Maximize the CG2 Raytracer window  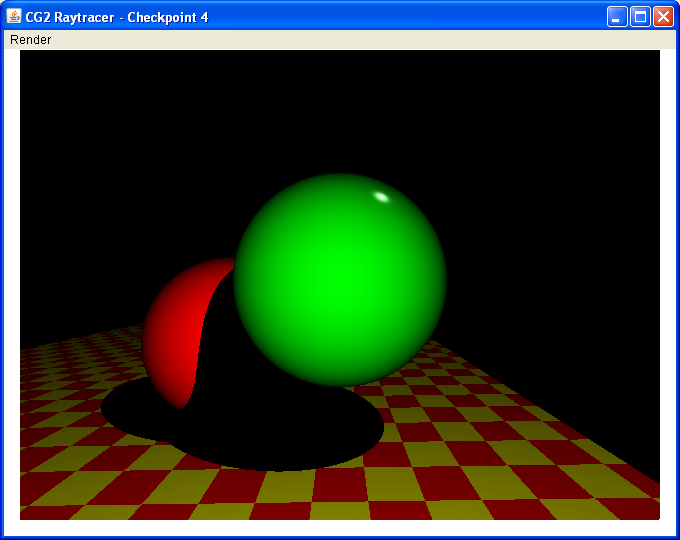640,17
